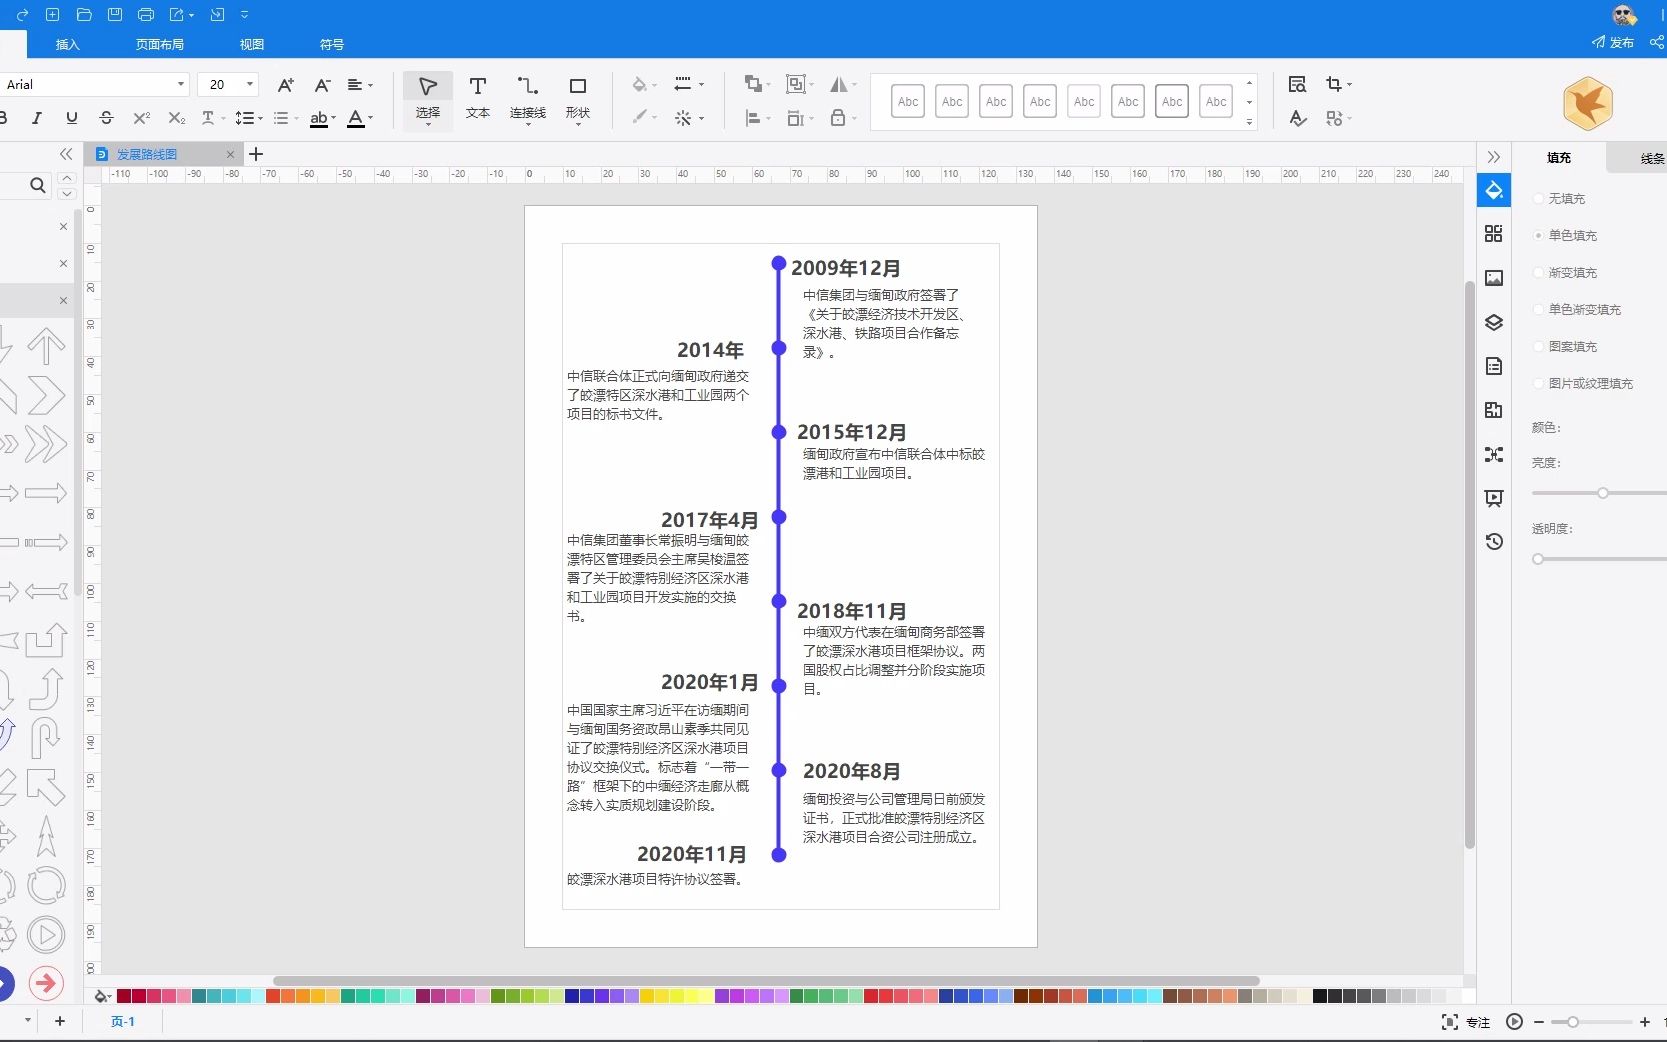Open a file with the folder icon

pyautogui.click(x=84, y=15)
